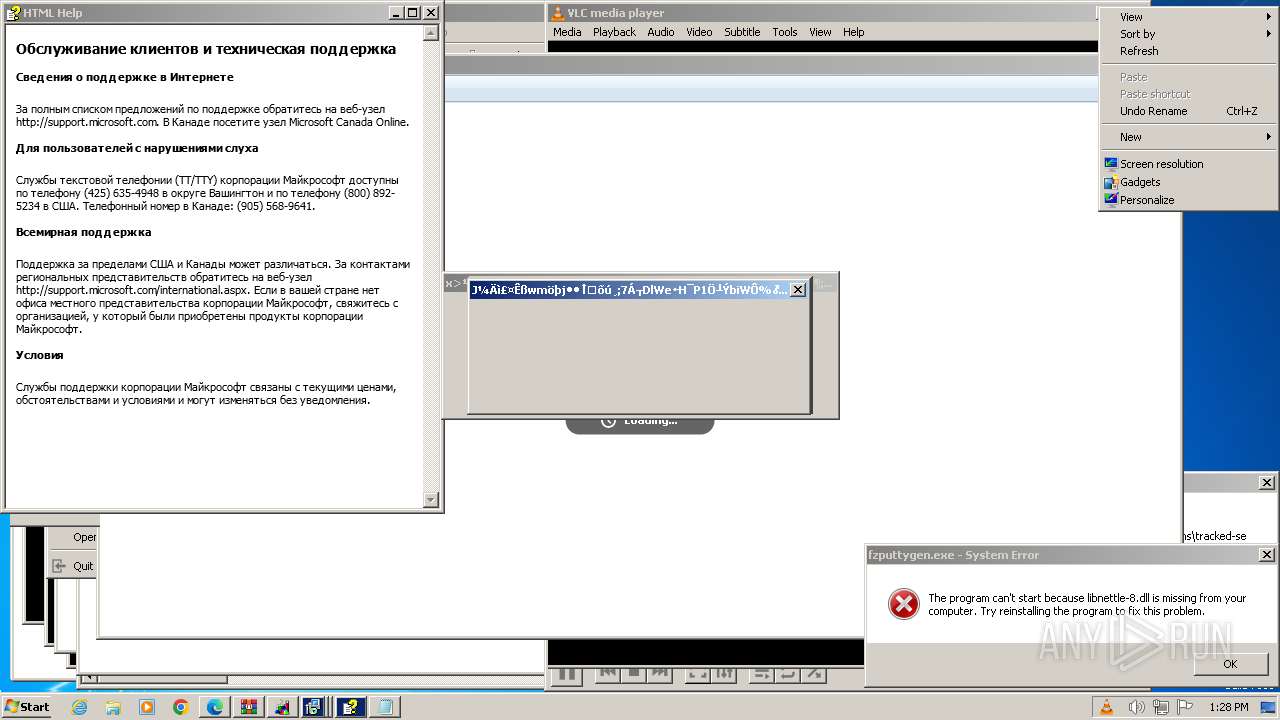This screenshot has height=720, width=1280.
Task: Open Internet Explorer from the taskbar
Action: 79,707
